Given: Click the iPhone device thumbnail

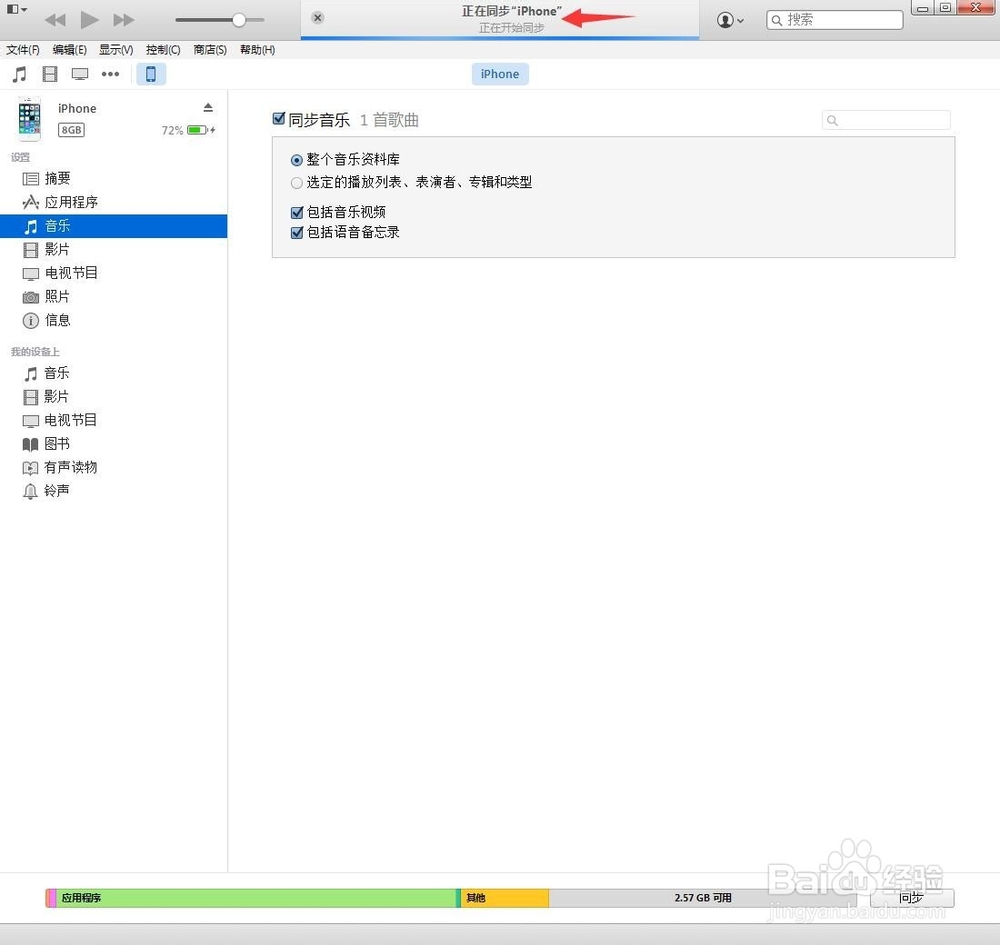Looking at the screenshot, I should [29, 119].
